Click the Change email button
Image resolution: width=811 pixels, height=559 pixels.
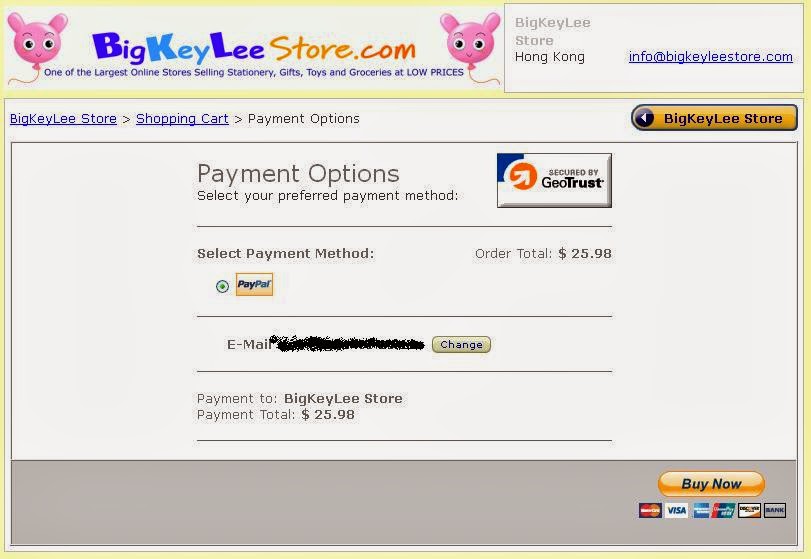(461, 344)
